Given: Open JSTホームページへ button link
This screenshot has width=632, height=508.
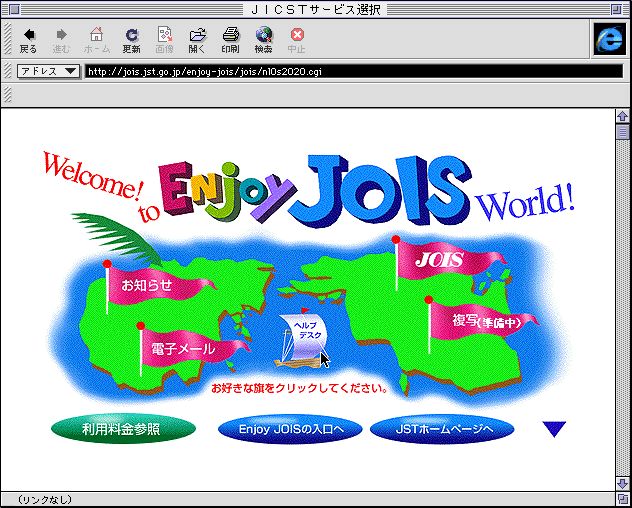Looking at the screenshot, I should click(442, 429).
